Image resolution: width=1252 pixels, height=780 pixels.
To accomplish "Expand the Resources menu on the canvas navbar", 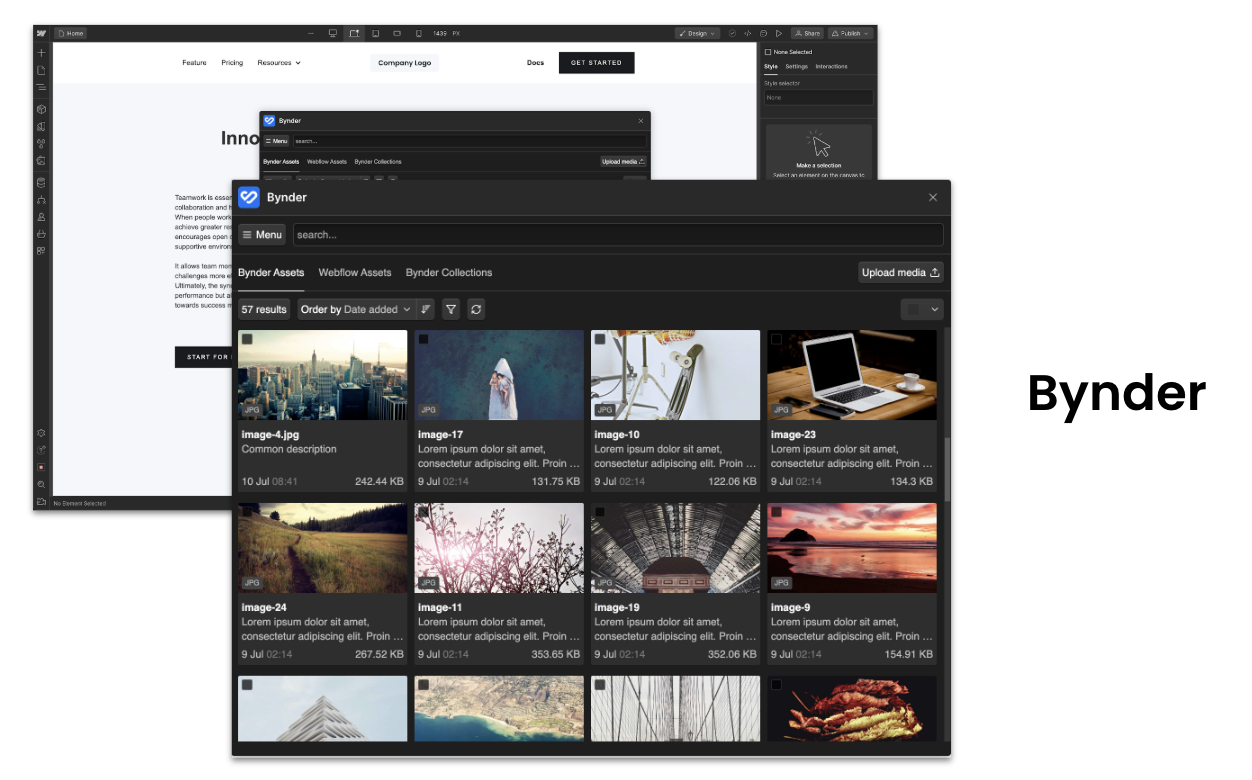I will [x=279, y=63].
